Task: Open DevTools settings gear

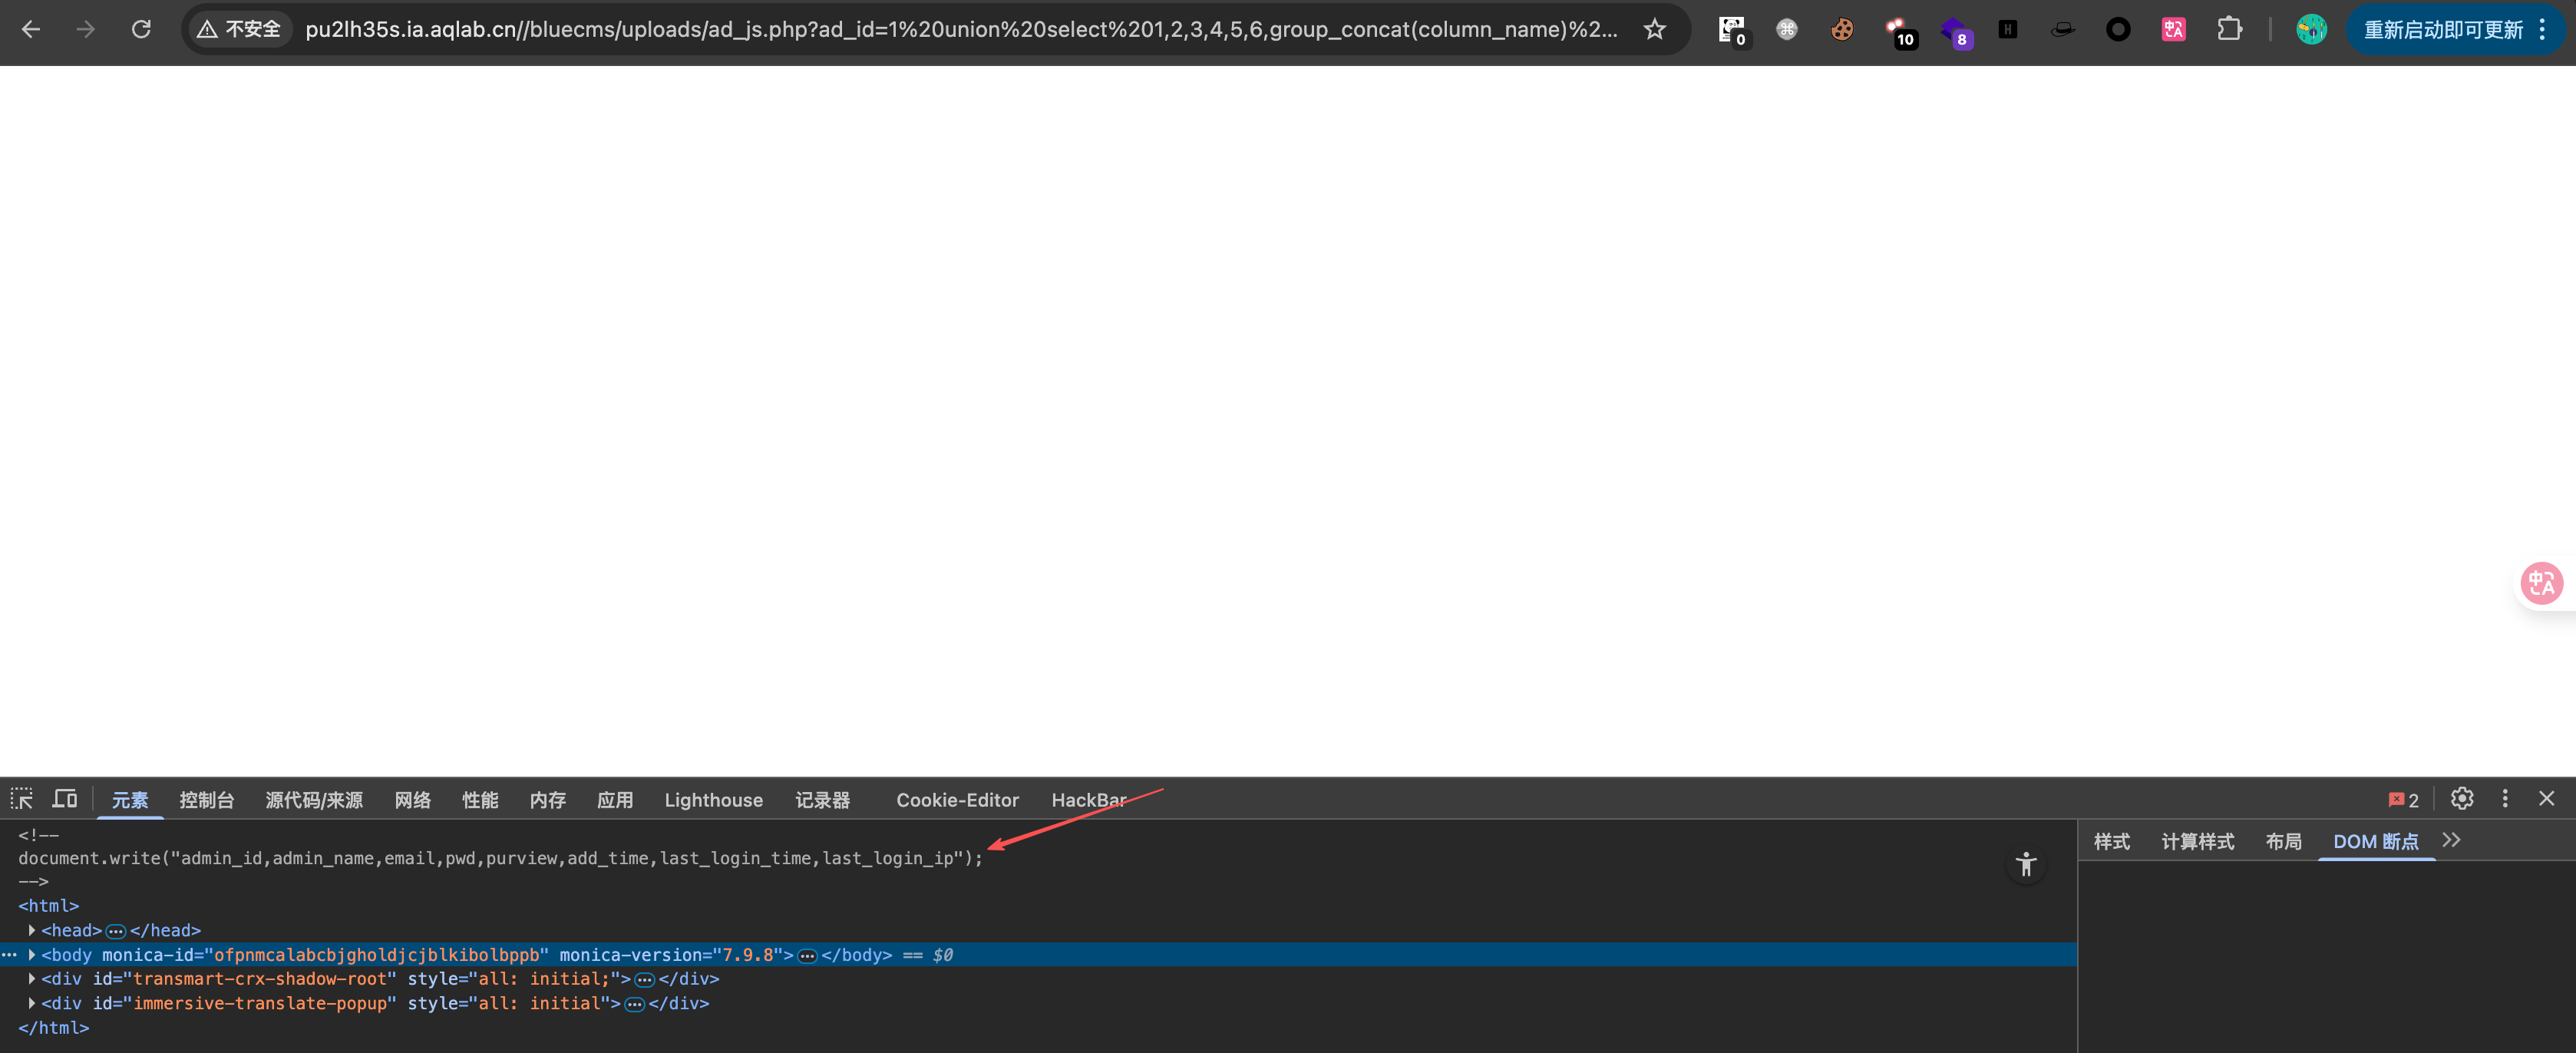Action: click(2462, 798)
